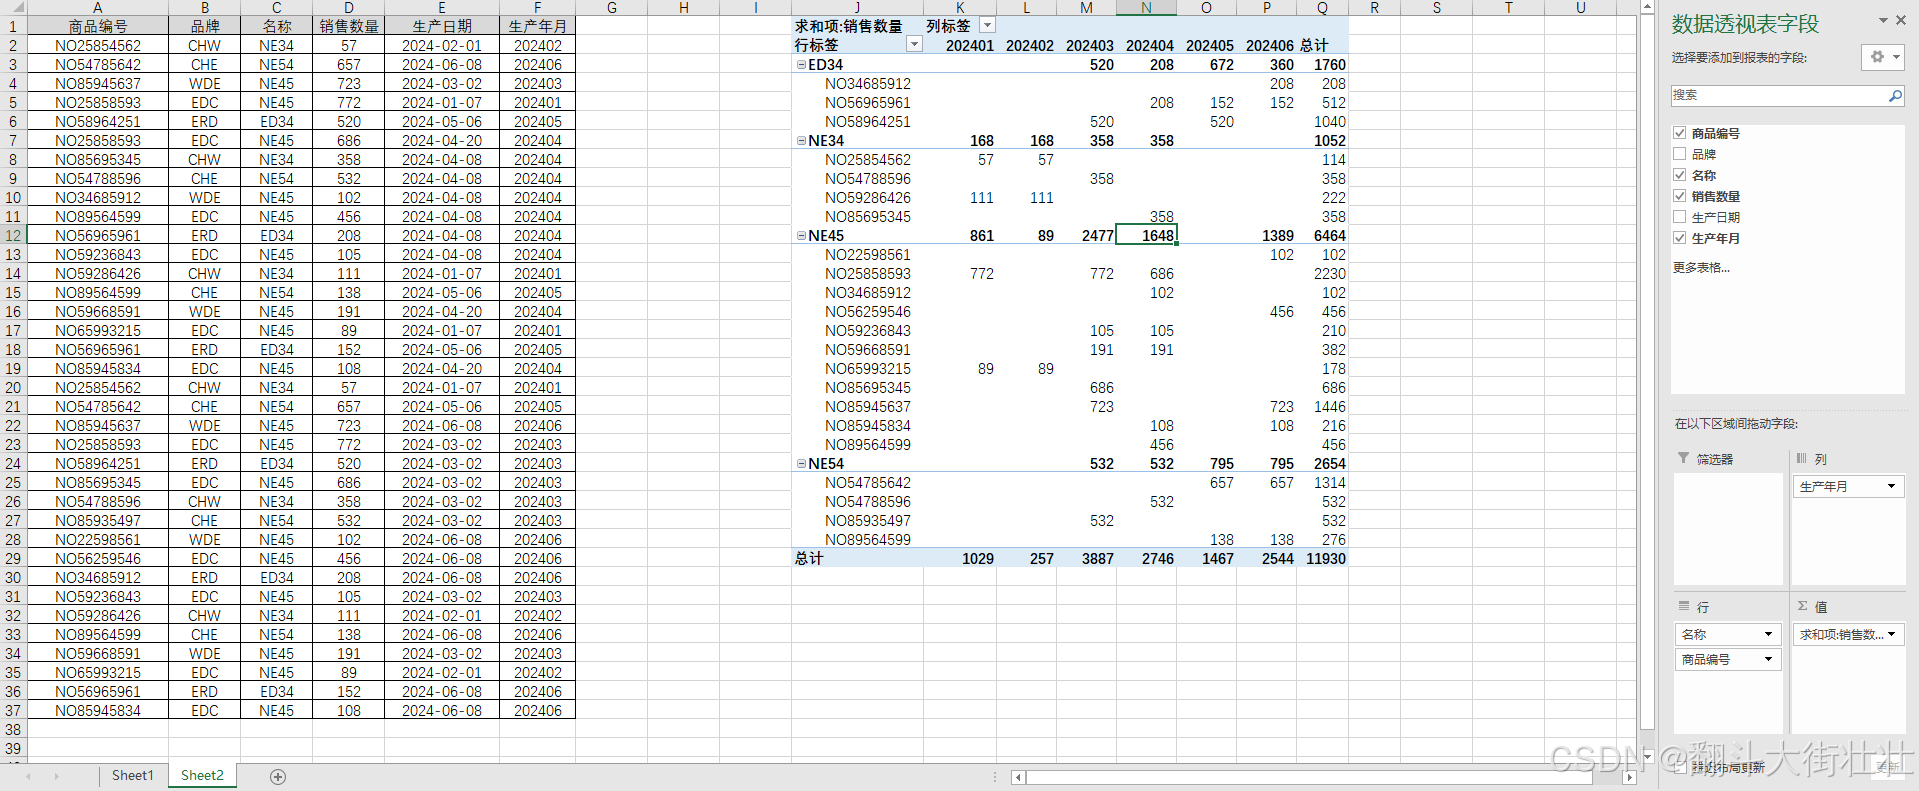Open the 列标签 filter dropdown

[x=987, y=26]
